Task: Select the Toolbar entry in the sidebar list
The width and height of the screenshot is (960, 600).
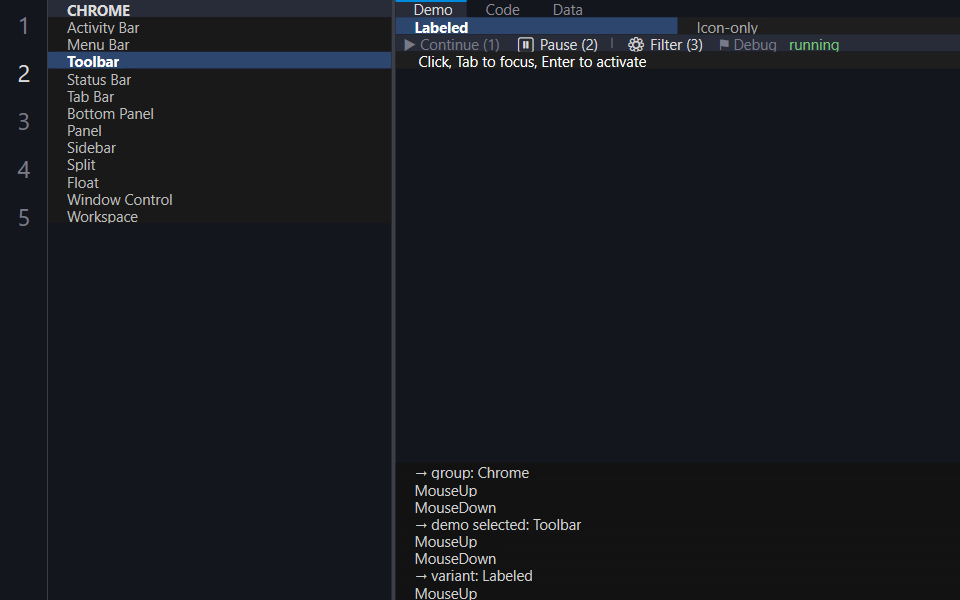Action: tap(219, 62)
